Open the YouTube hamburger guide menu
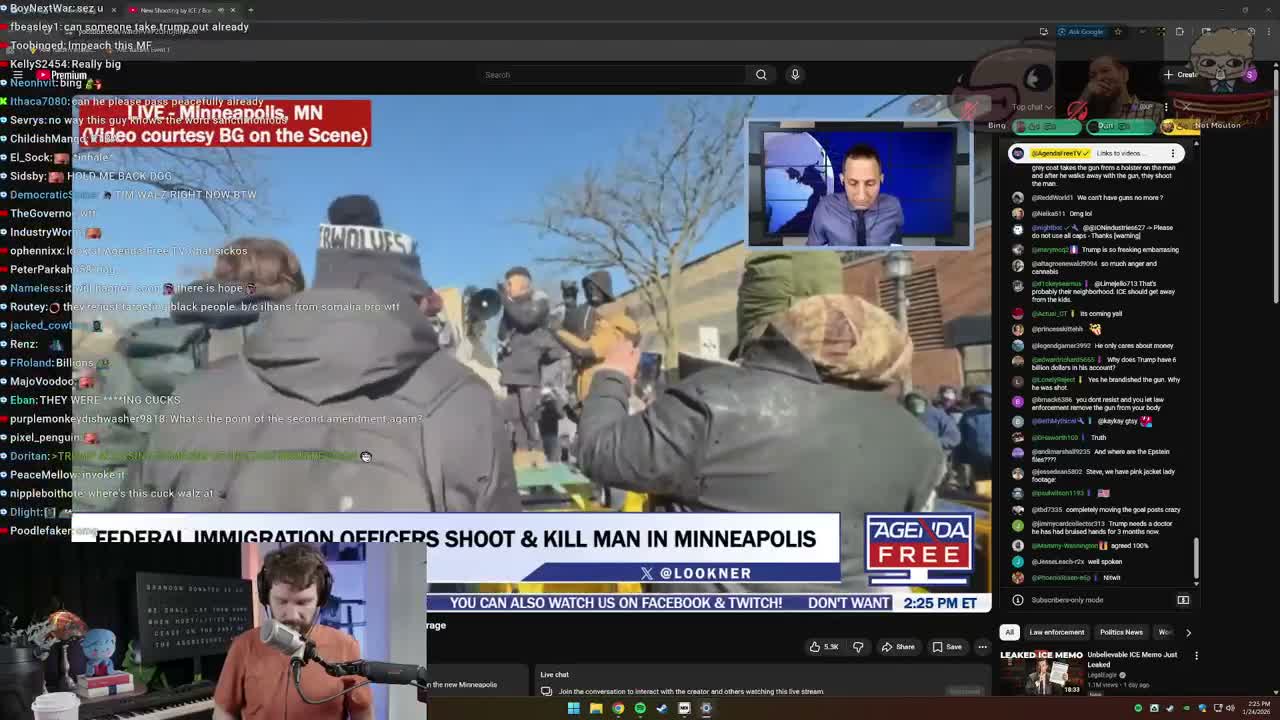The image size is (1280, 720). pyautogui.click(x=18, y=75)
